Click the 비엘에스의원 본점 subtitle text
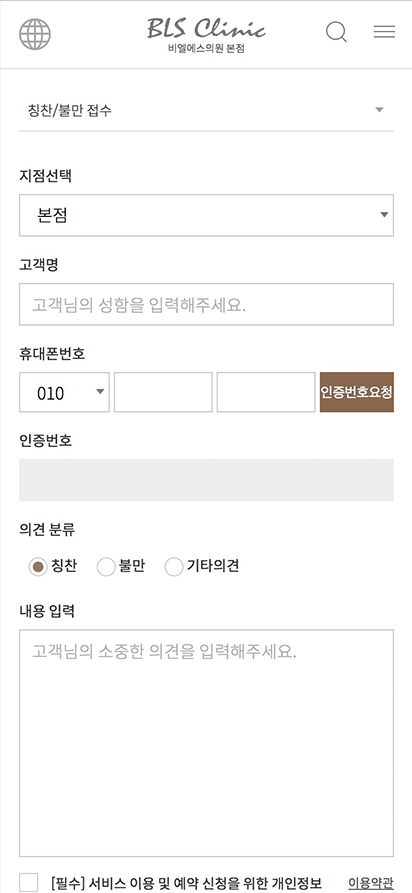 pos(206,50)
